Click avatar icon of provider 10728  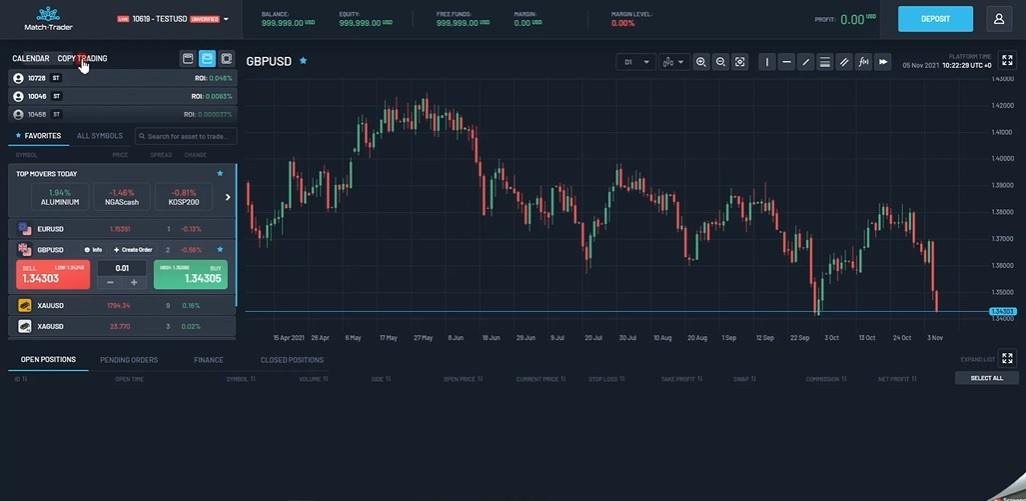coord(18,78)
